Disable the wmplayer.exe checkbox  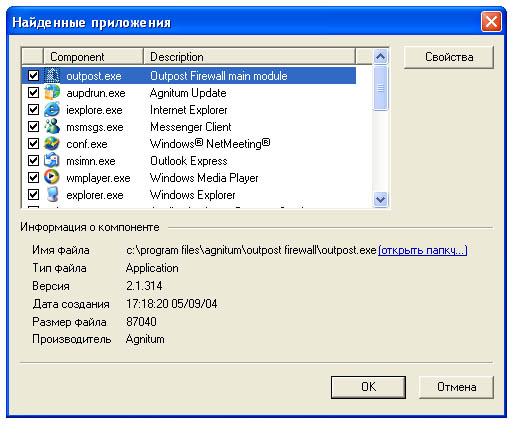tap(33, 178)
